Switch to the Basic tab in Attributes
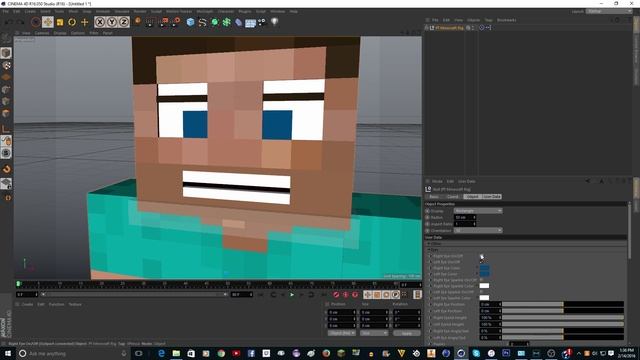This screenshot has height=360, width=640. coord(434,197)
